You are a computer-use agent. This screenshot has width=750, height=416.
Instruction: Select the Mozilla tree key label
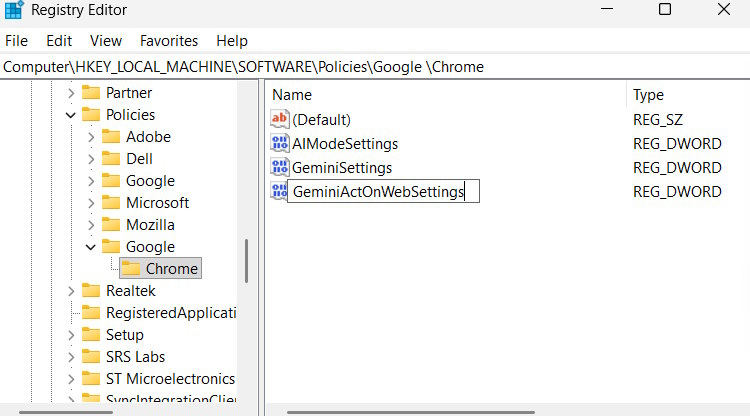[x=150, y=225]
